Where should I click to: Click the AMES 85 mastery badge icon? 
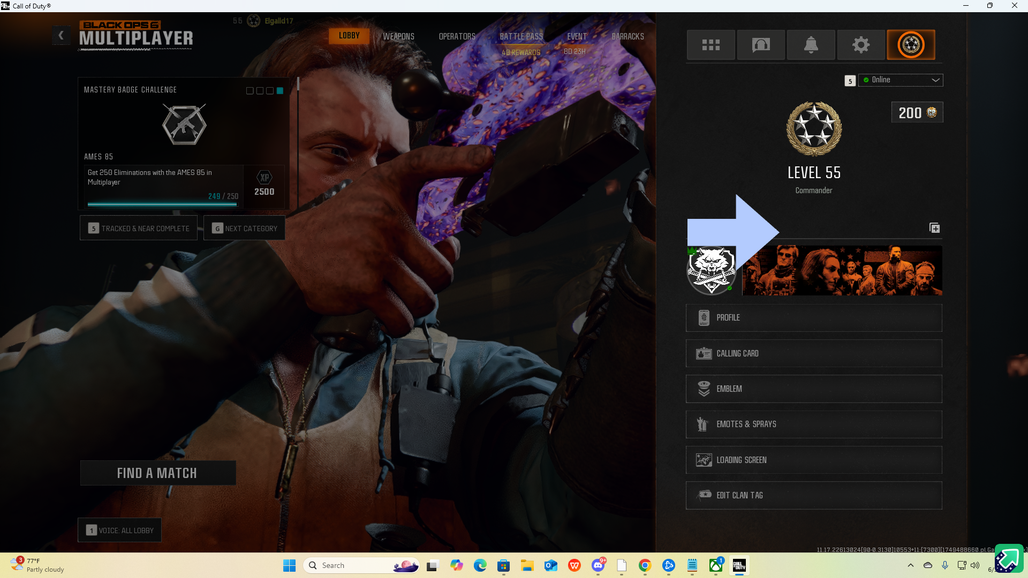(184, 124)
